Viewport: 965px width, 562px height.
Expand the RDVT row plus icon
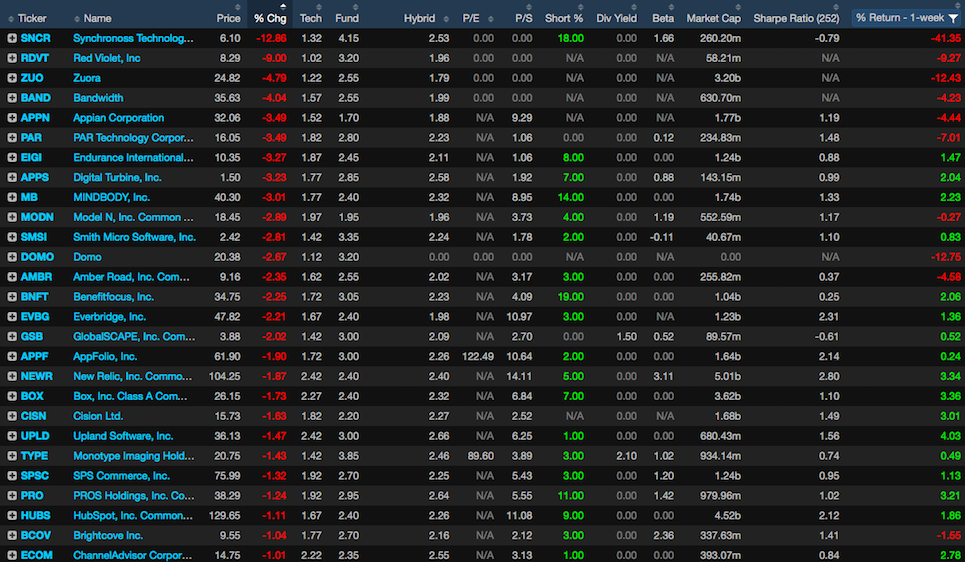click(x=12, y=58)
